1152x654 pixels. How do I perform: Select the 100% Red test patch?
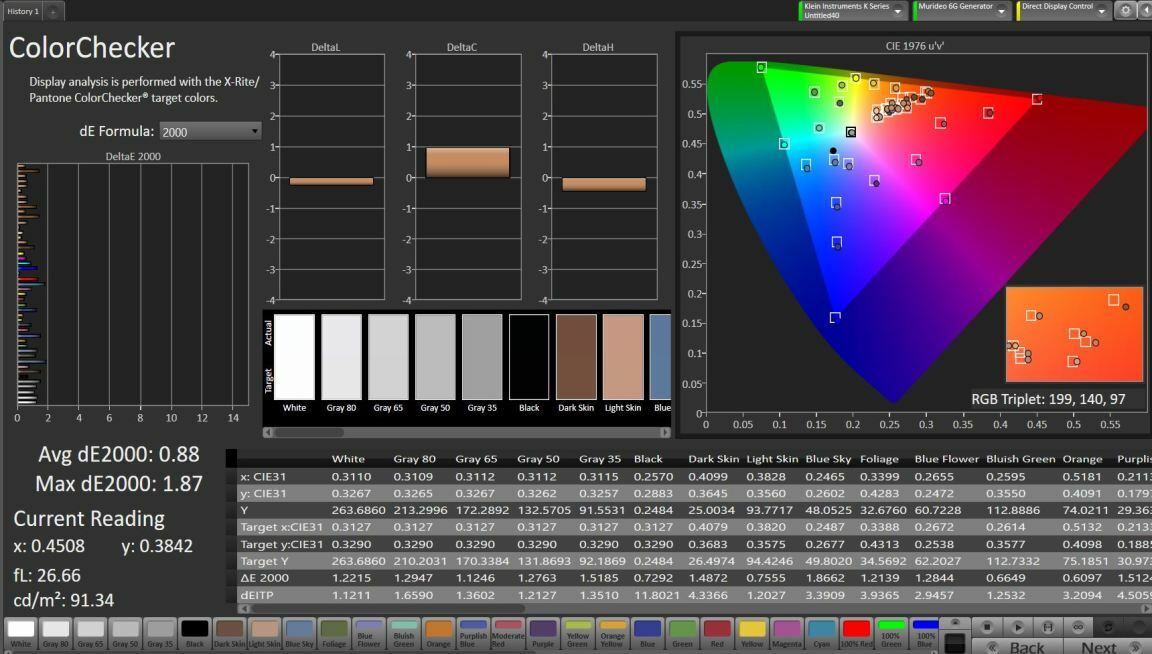(x=856, y=628)
